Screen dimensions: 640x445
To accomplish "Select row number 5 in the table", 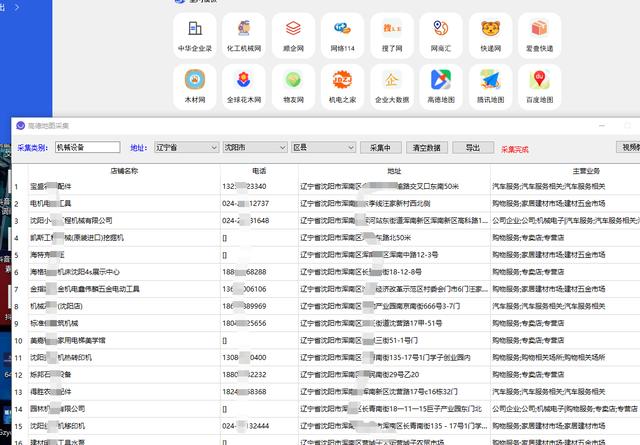I will (16, 255).
